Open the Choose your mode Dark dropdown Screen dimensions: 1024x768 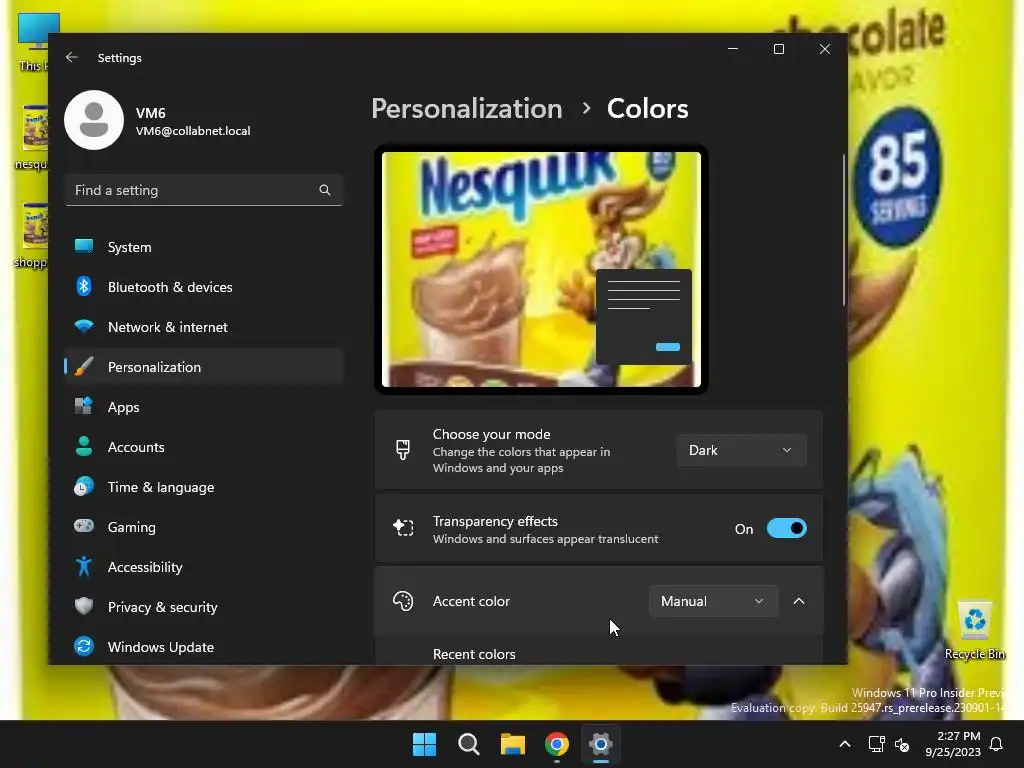pyautogui.click(x=741, y=450)
